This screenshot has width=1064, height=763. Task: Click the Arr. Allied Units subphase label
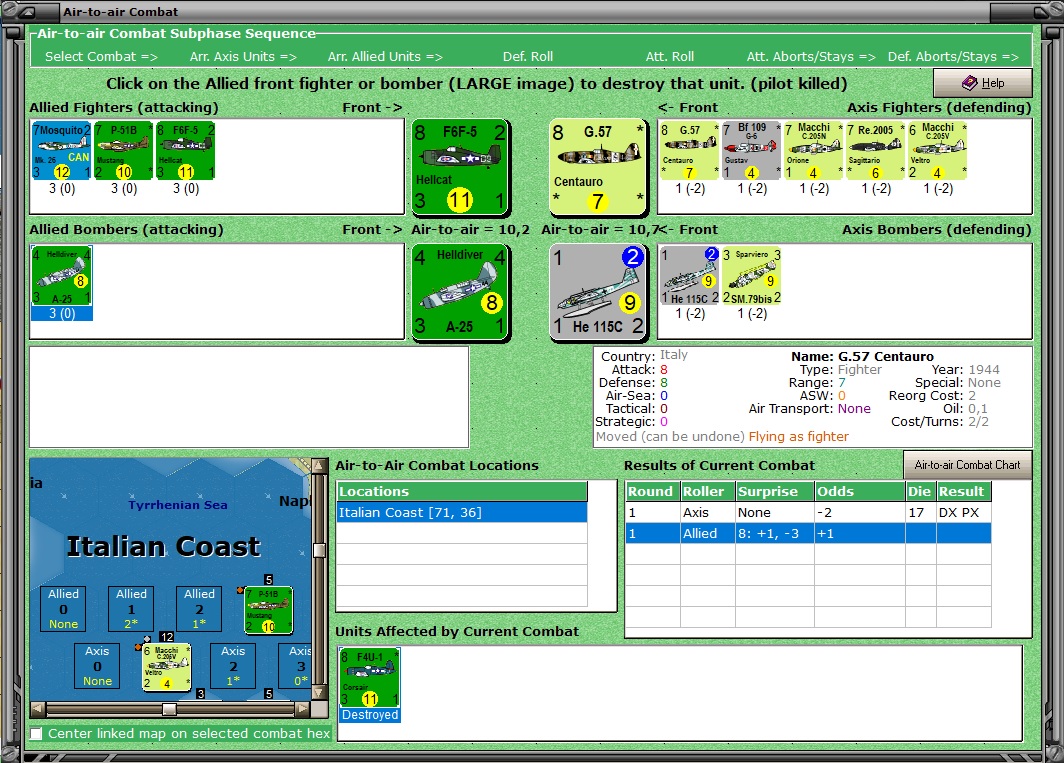tap(385, 56)
